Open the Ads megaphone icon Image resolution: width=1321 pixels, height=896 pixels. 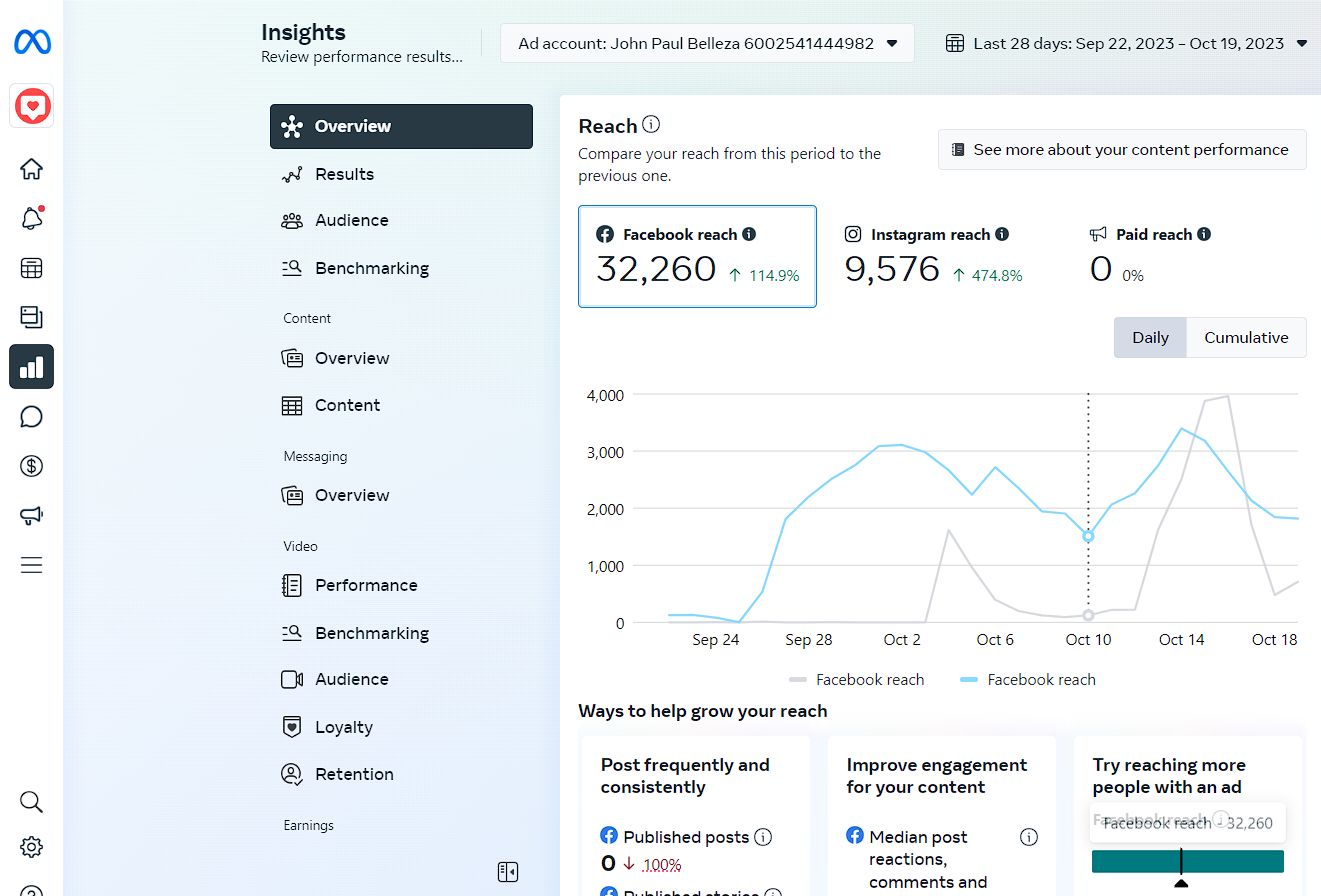pos(31,515)
